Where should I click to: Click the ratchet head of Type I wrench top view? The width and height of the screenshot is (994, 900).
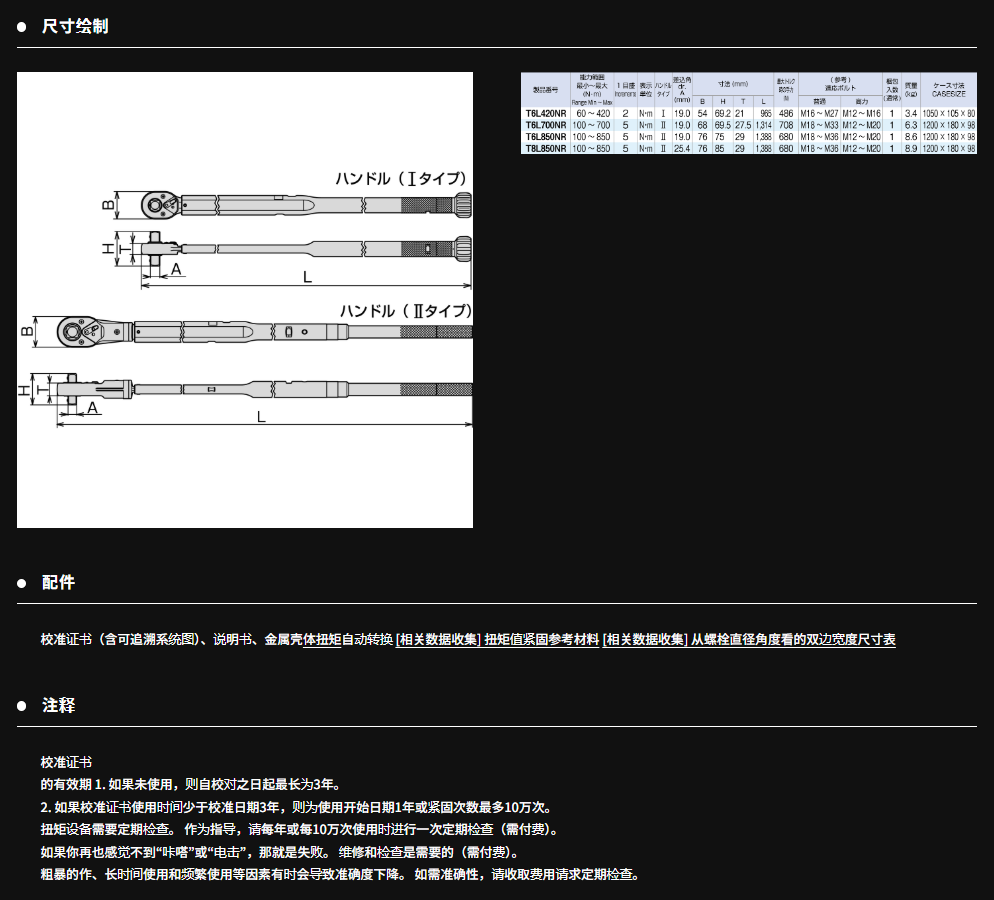click(x=156, y=205)
